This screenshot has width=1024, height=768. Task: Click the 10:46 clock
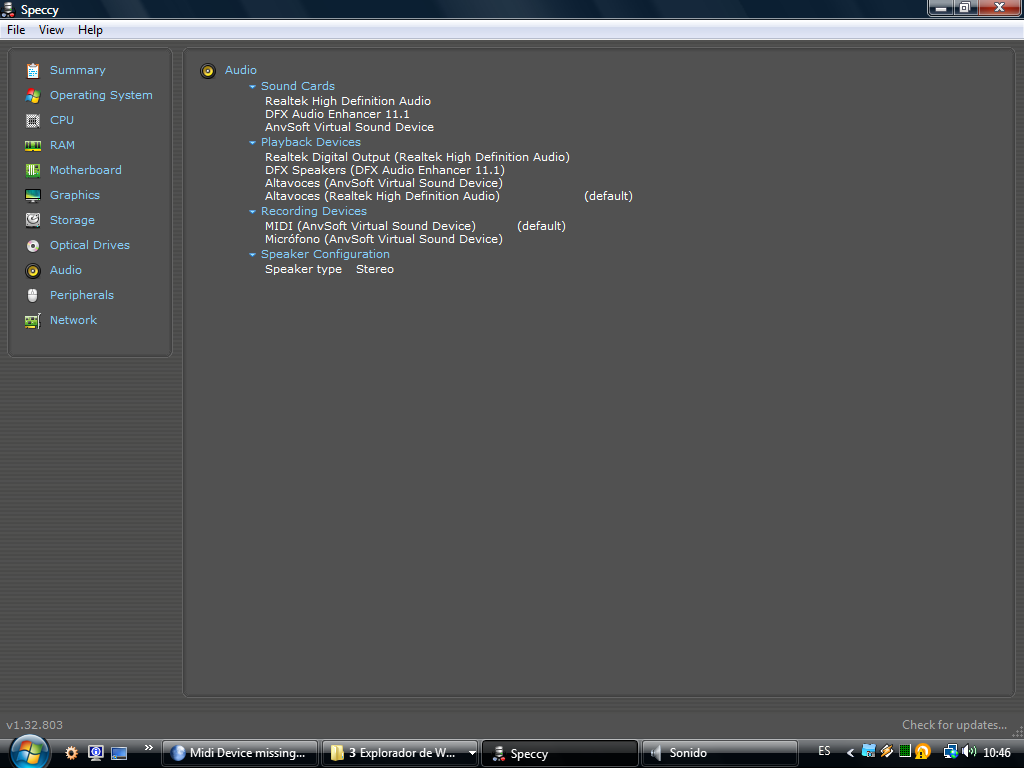pyautogui.click(x=997, y=753)
